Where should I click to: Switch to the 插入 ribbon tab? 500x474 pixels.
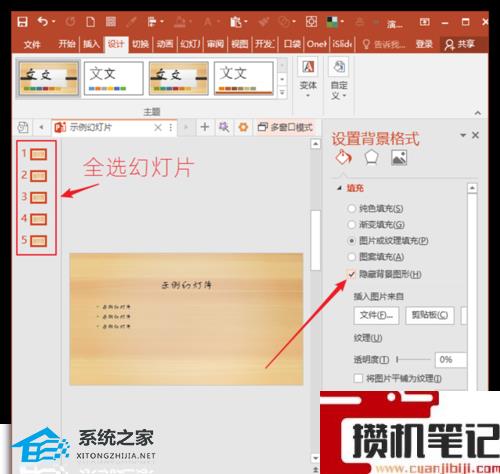click(x=91, y=44)
